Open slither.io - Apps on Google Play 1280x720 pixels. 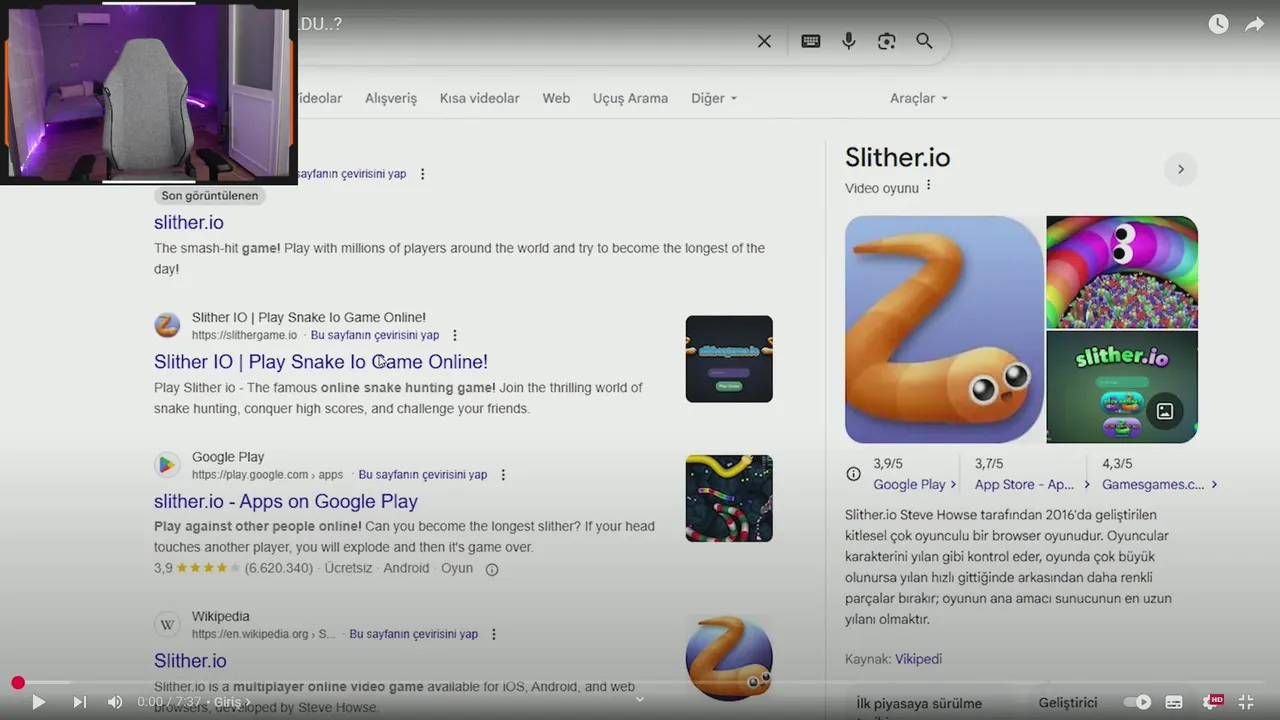coord(286,502)
